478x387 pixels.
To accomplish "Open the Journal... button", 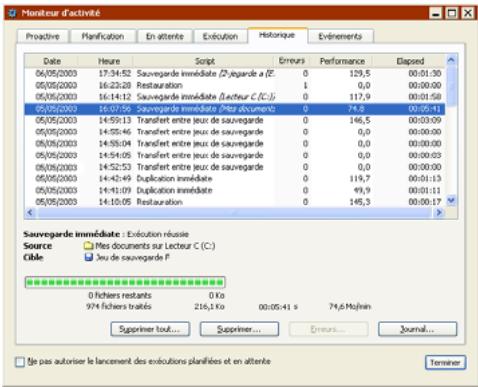I will [417, 329].
